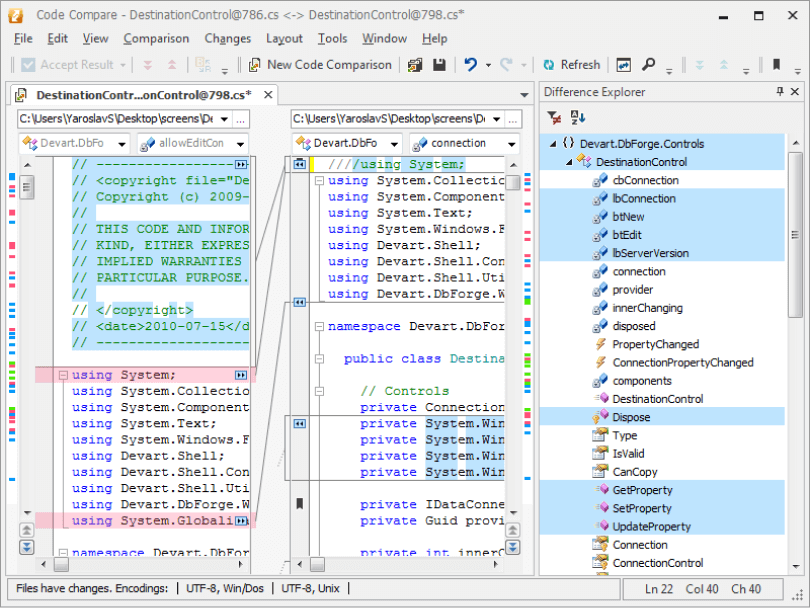
Task: Open the document tab list dropdown
Action: point(524,95)
